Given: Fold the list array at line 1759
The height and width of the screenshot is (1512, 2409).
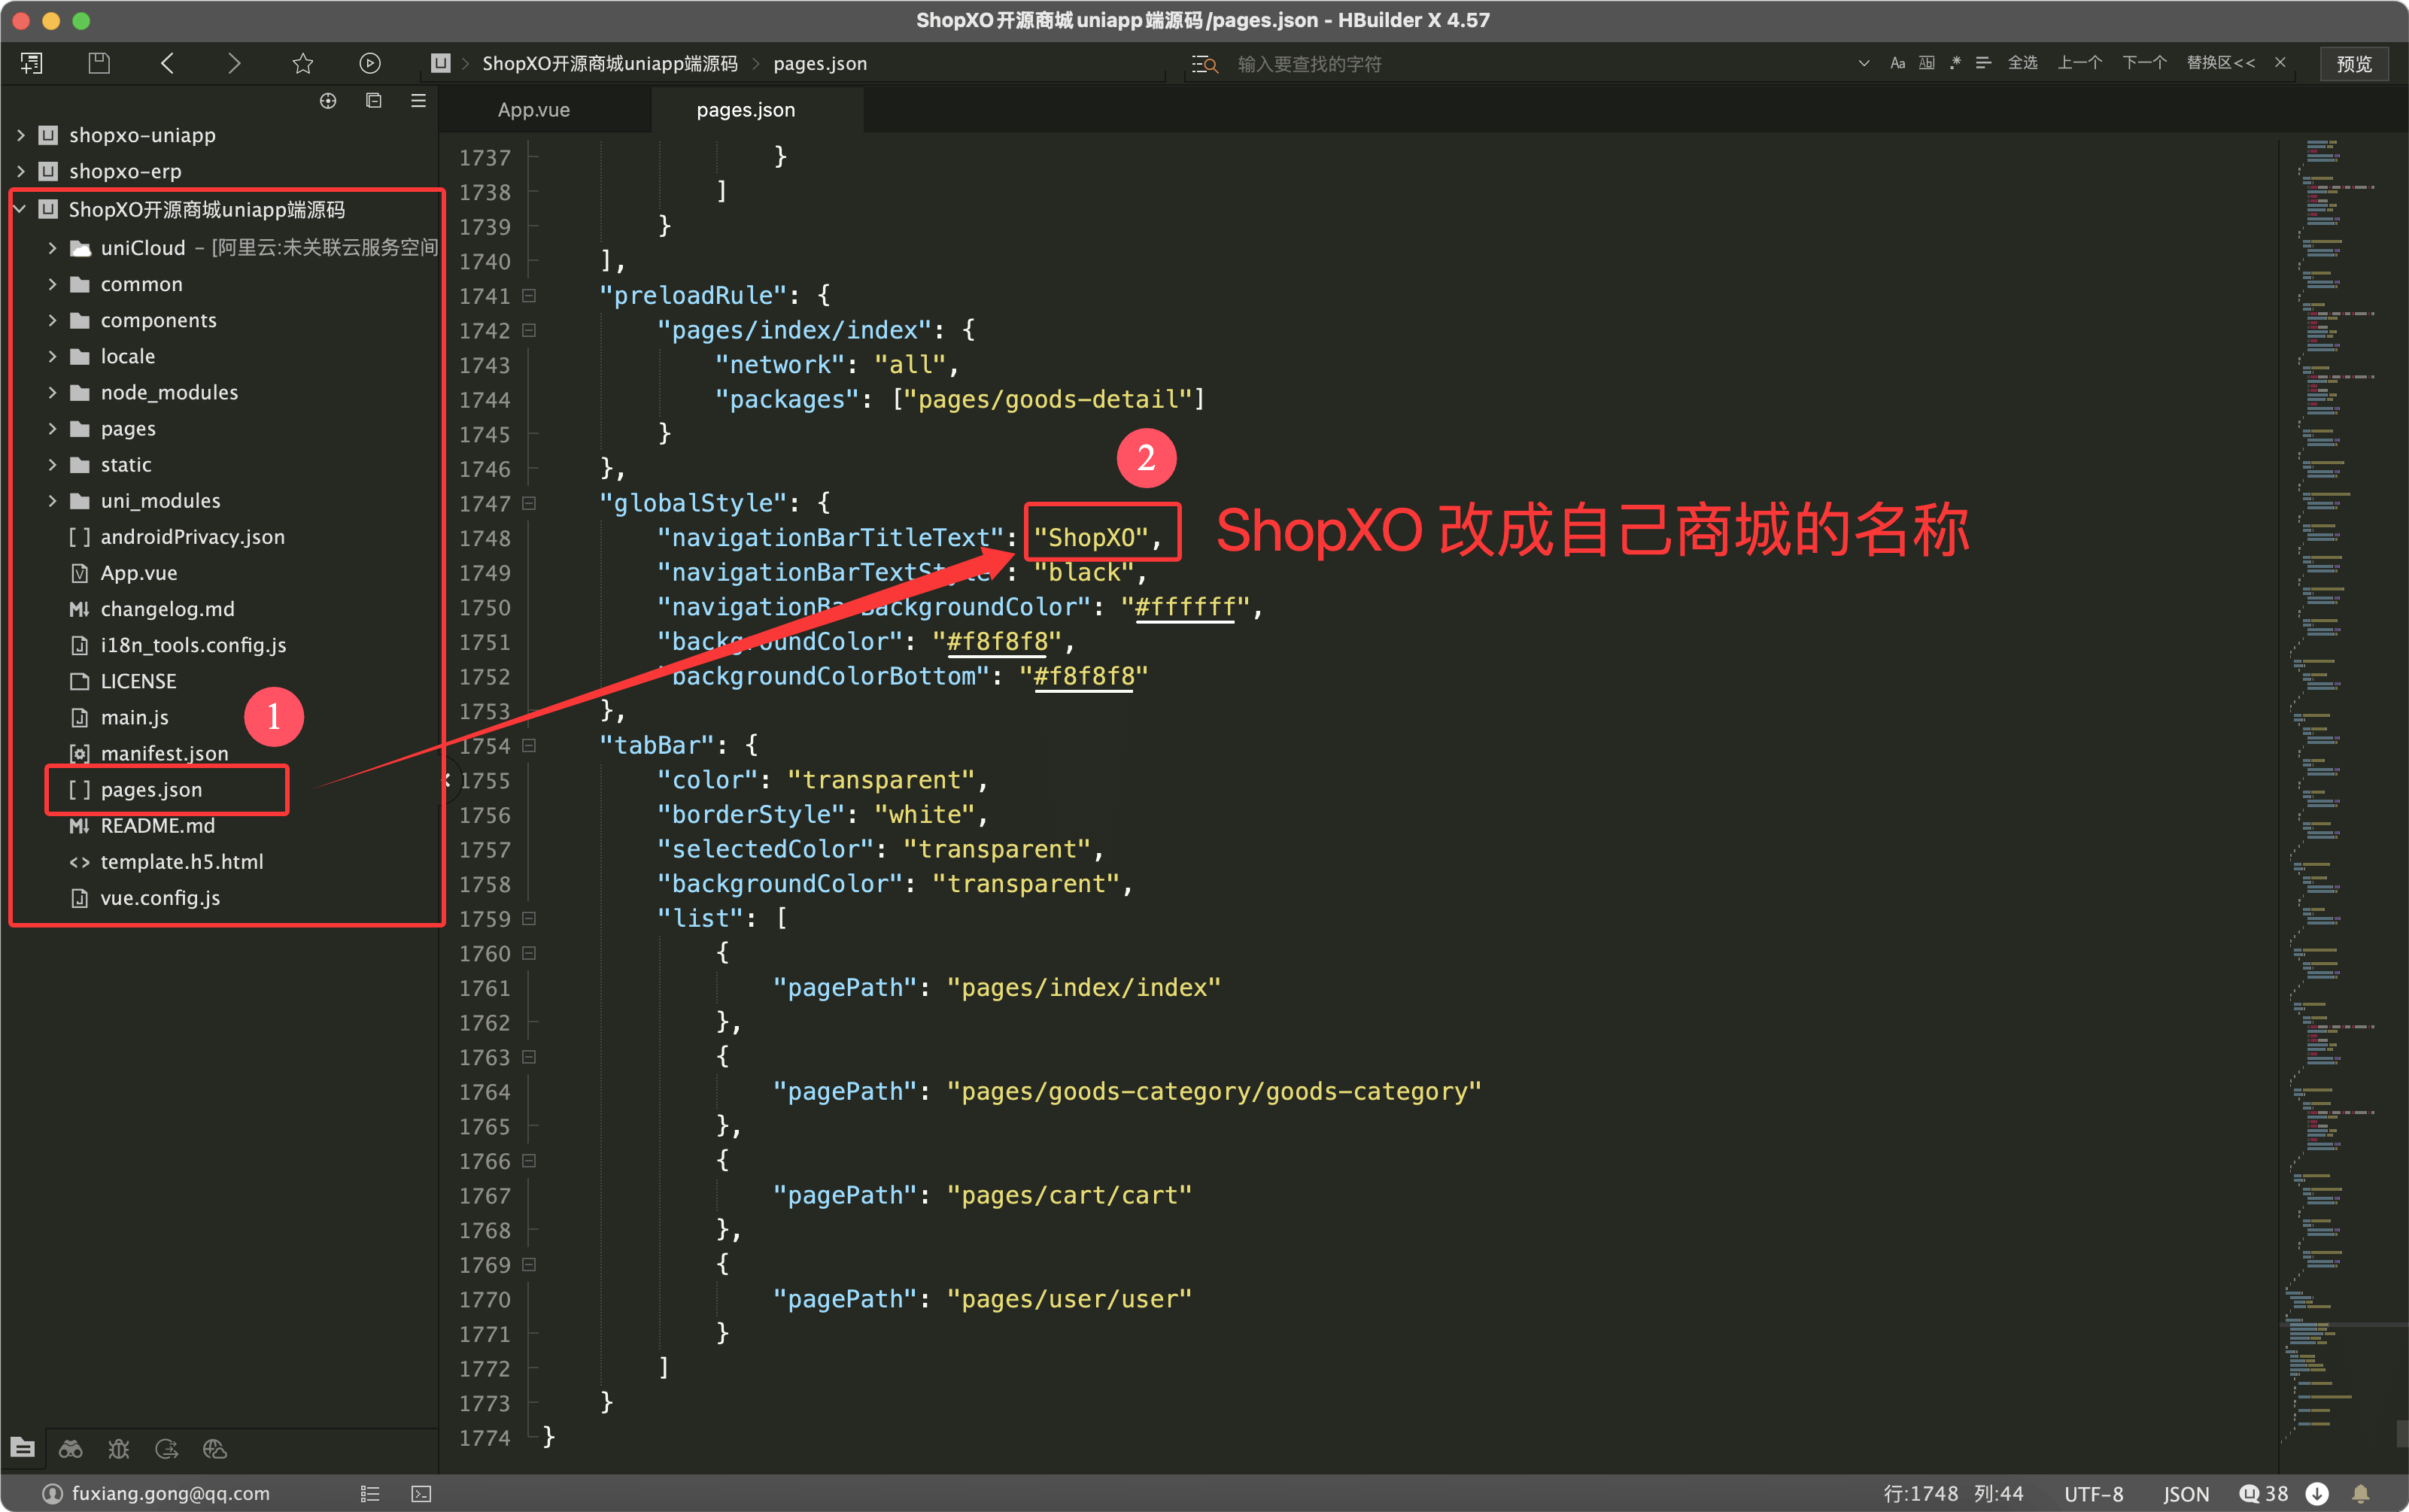Looking at the screenshot, I should [529, 919].
